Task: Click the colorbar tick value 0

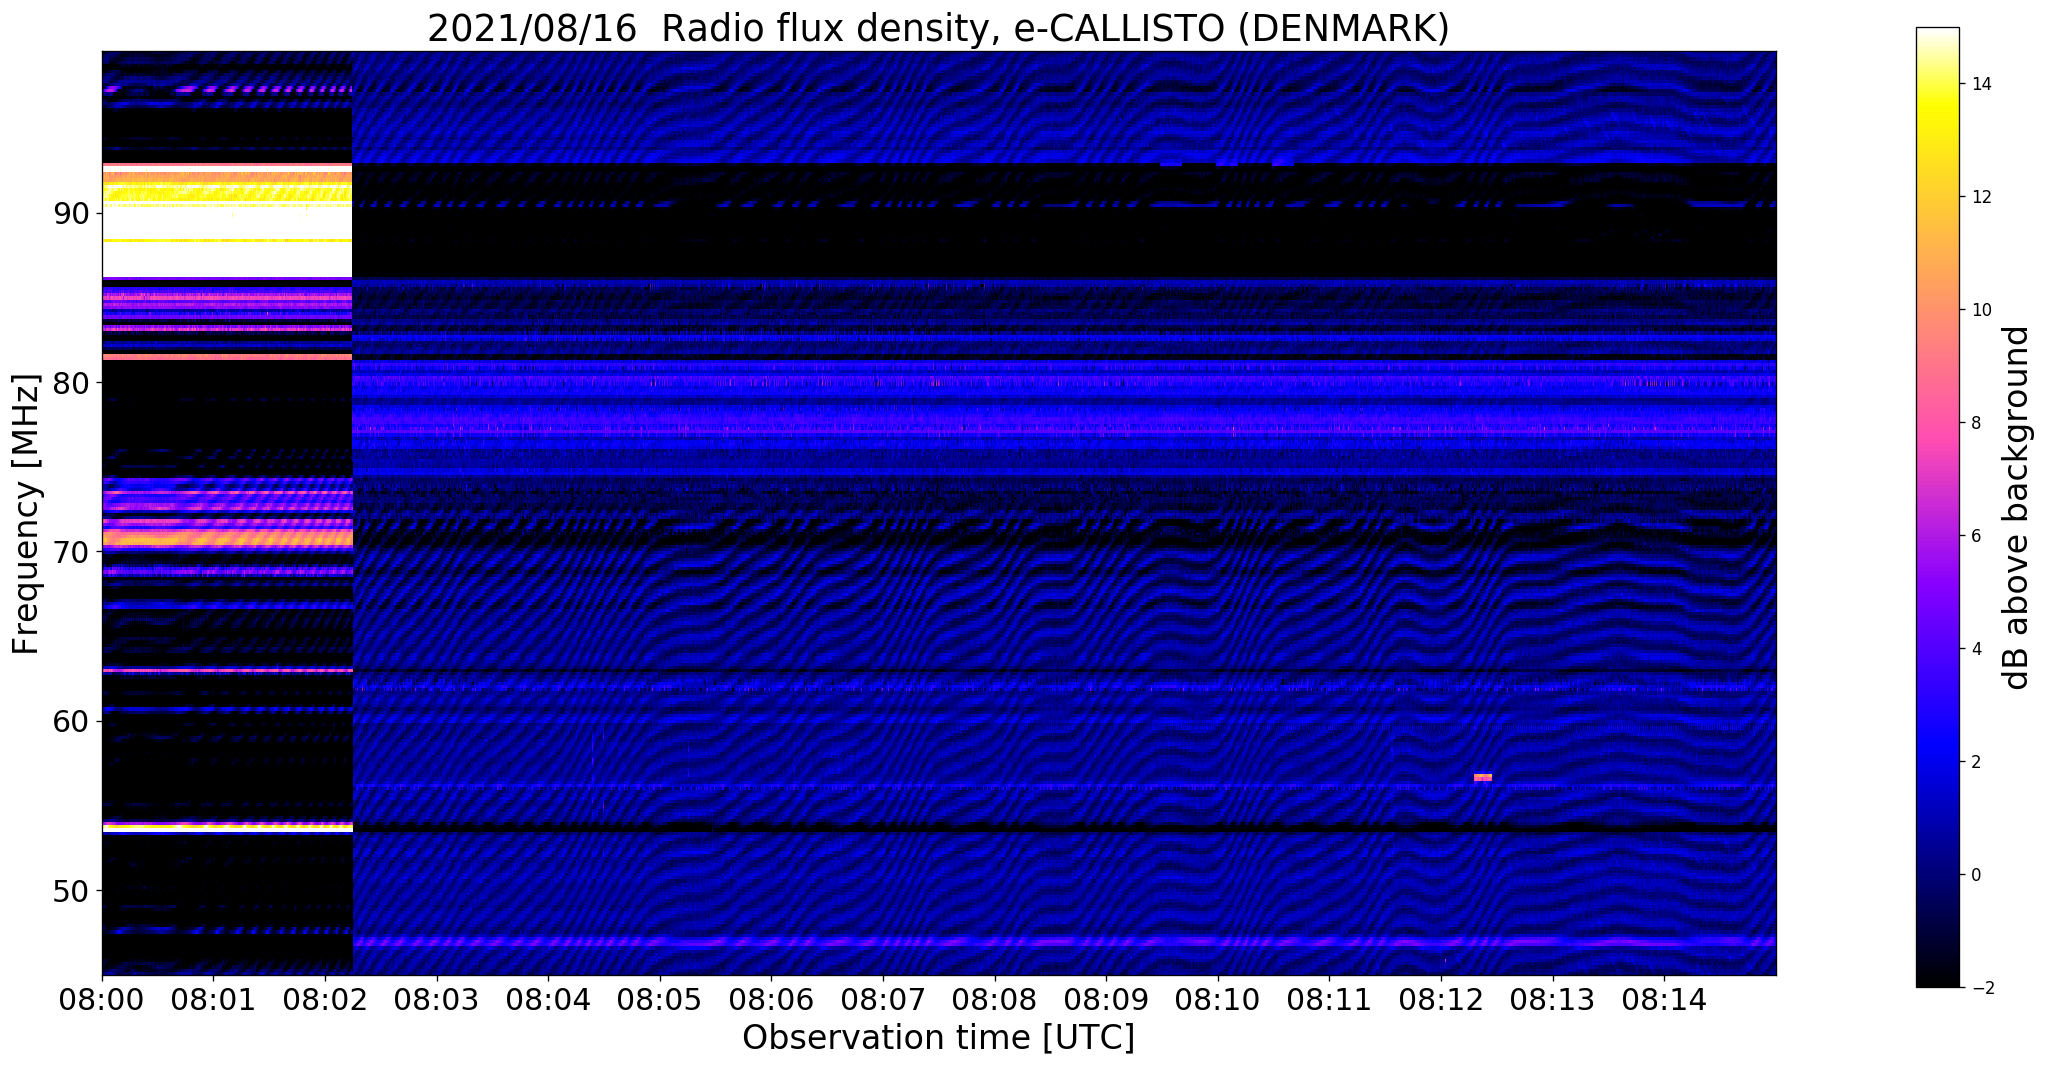Action: click(1976, 875)
